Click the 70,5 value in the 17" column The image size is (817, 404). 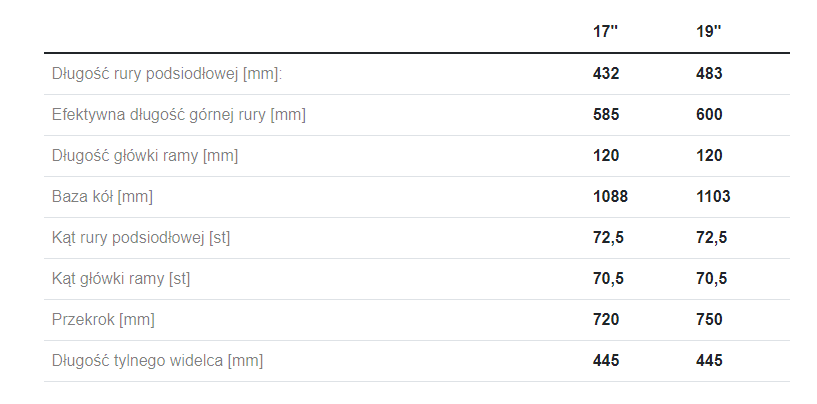coord(609,278)
